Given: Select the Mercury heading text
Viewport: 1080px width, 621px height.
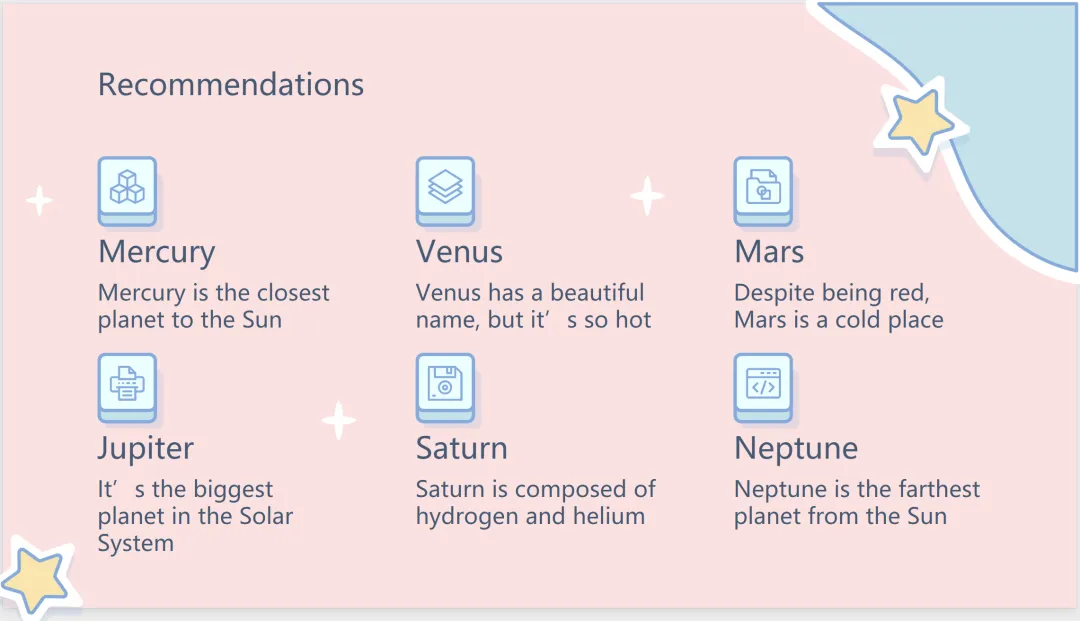Looking at the screenshot, I should [x=157, y=252].
